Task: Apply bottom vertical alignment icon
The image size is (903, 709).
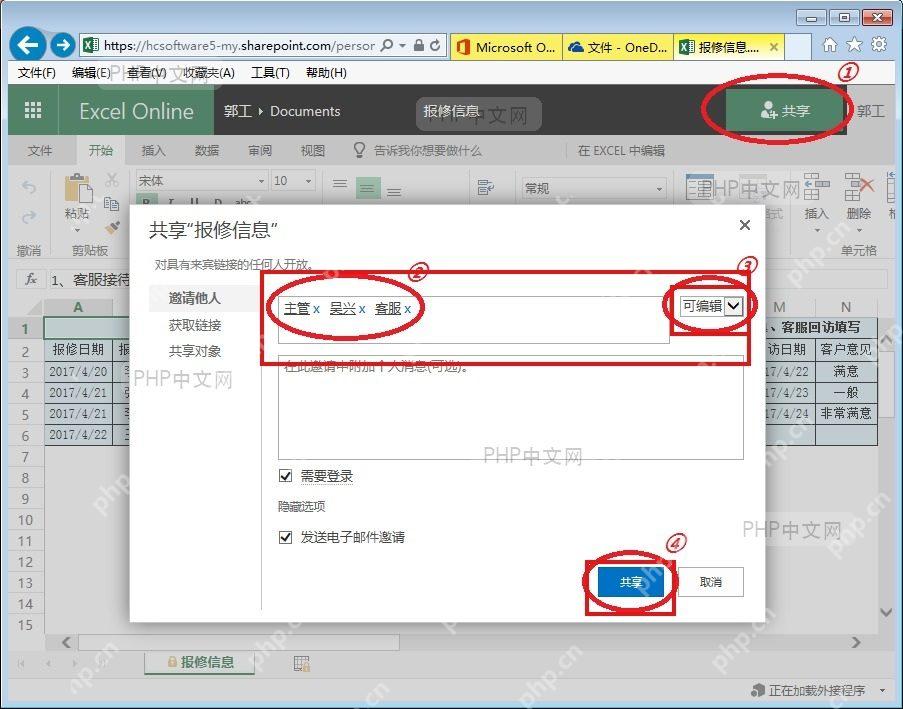Action: 394,191
